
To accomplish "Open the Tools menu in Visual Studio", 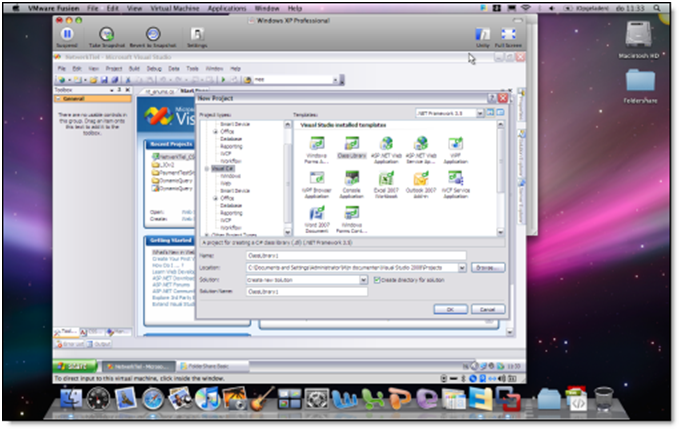I will point(192,69).
